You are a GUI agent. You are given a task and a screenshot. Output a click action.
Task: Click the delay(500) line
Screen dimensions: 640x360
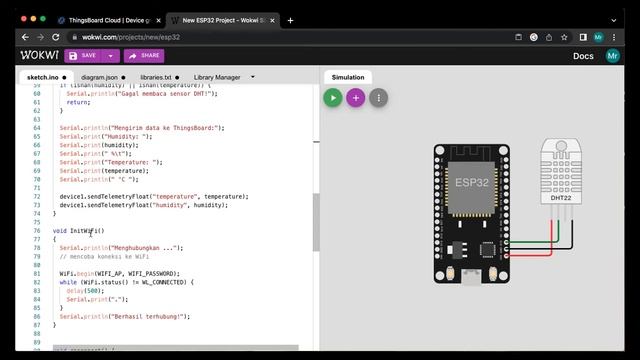point(85,291)
